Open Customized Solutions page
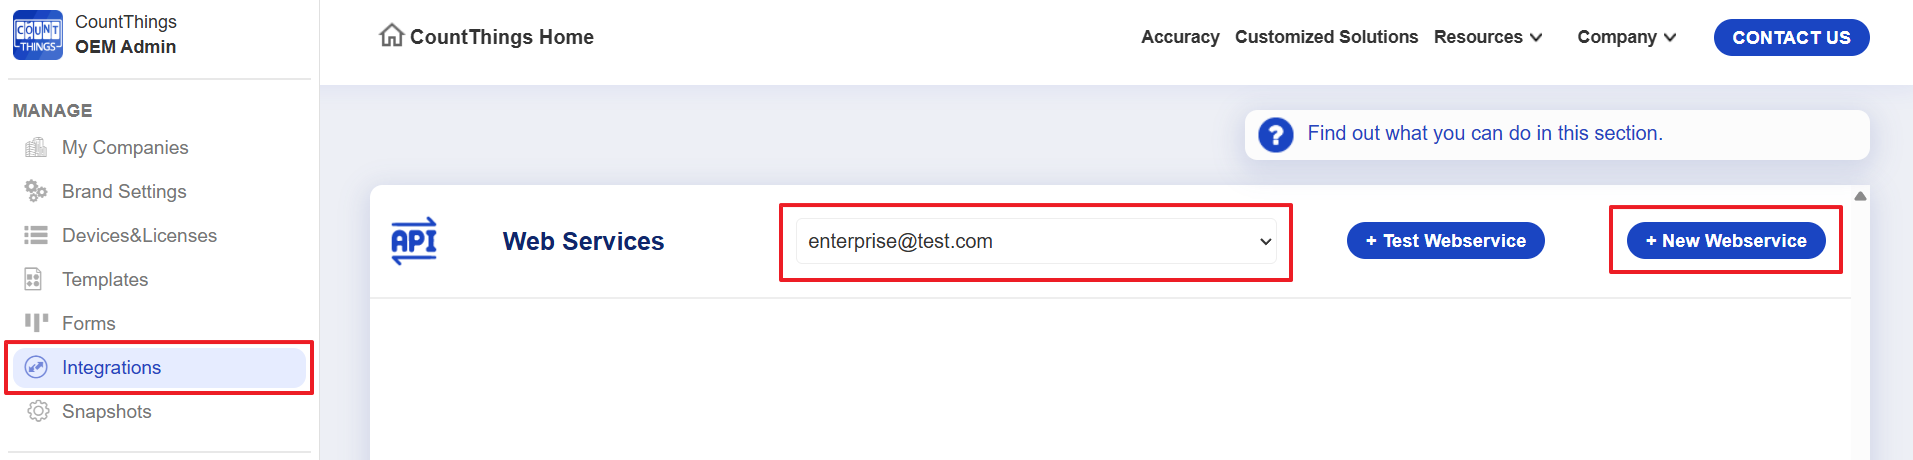1913x460 pixels. click(x=1326, y=37)
